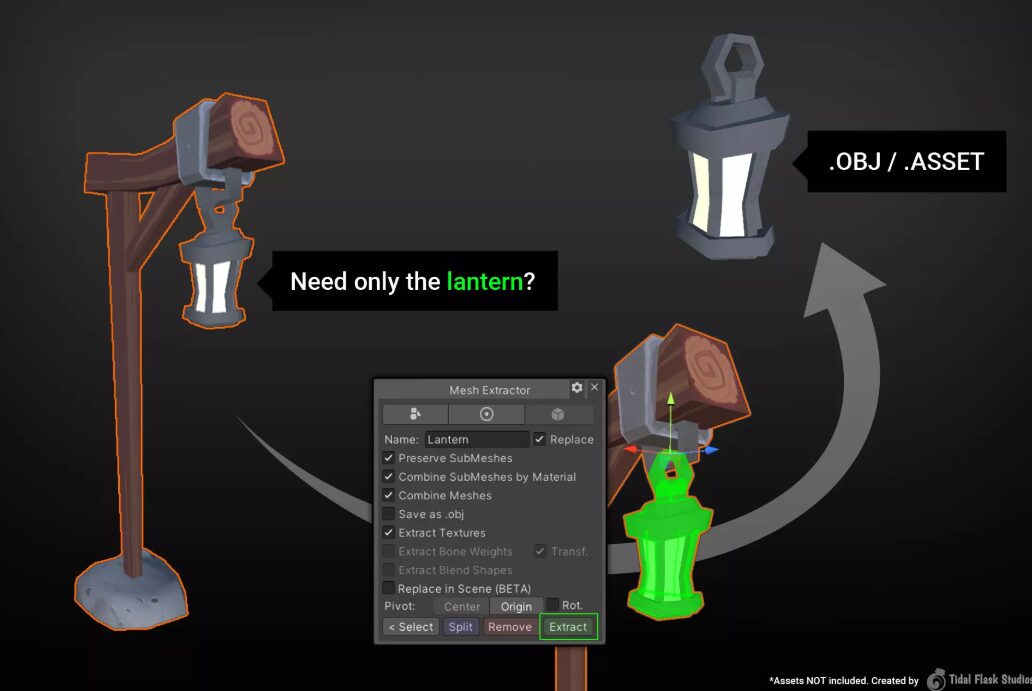1032x691 pixels.
Task: Set pivot to Center
Action: [x=462, y=607]
